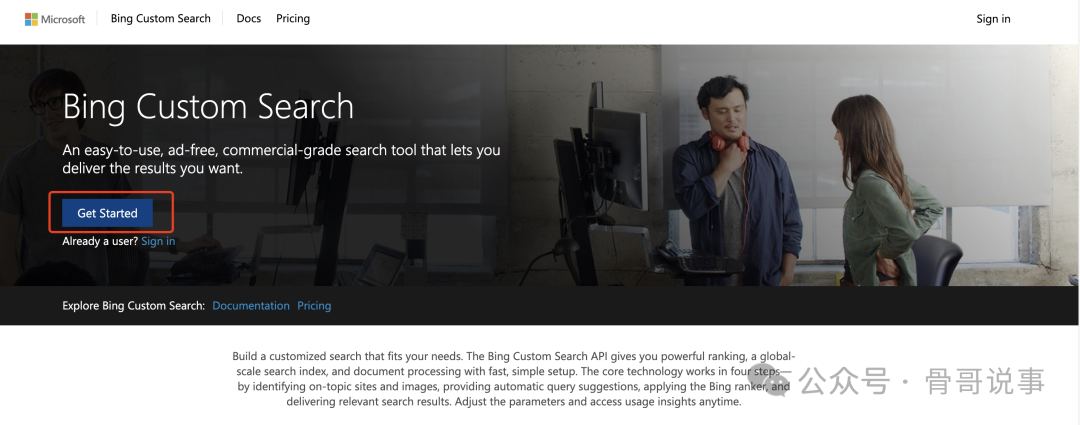Open Pricing in the top navigation
The height and width of the screenshot is (425, 1080).
click(x=293, y=19)
